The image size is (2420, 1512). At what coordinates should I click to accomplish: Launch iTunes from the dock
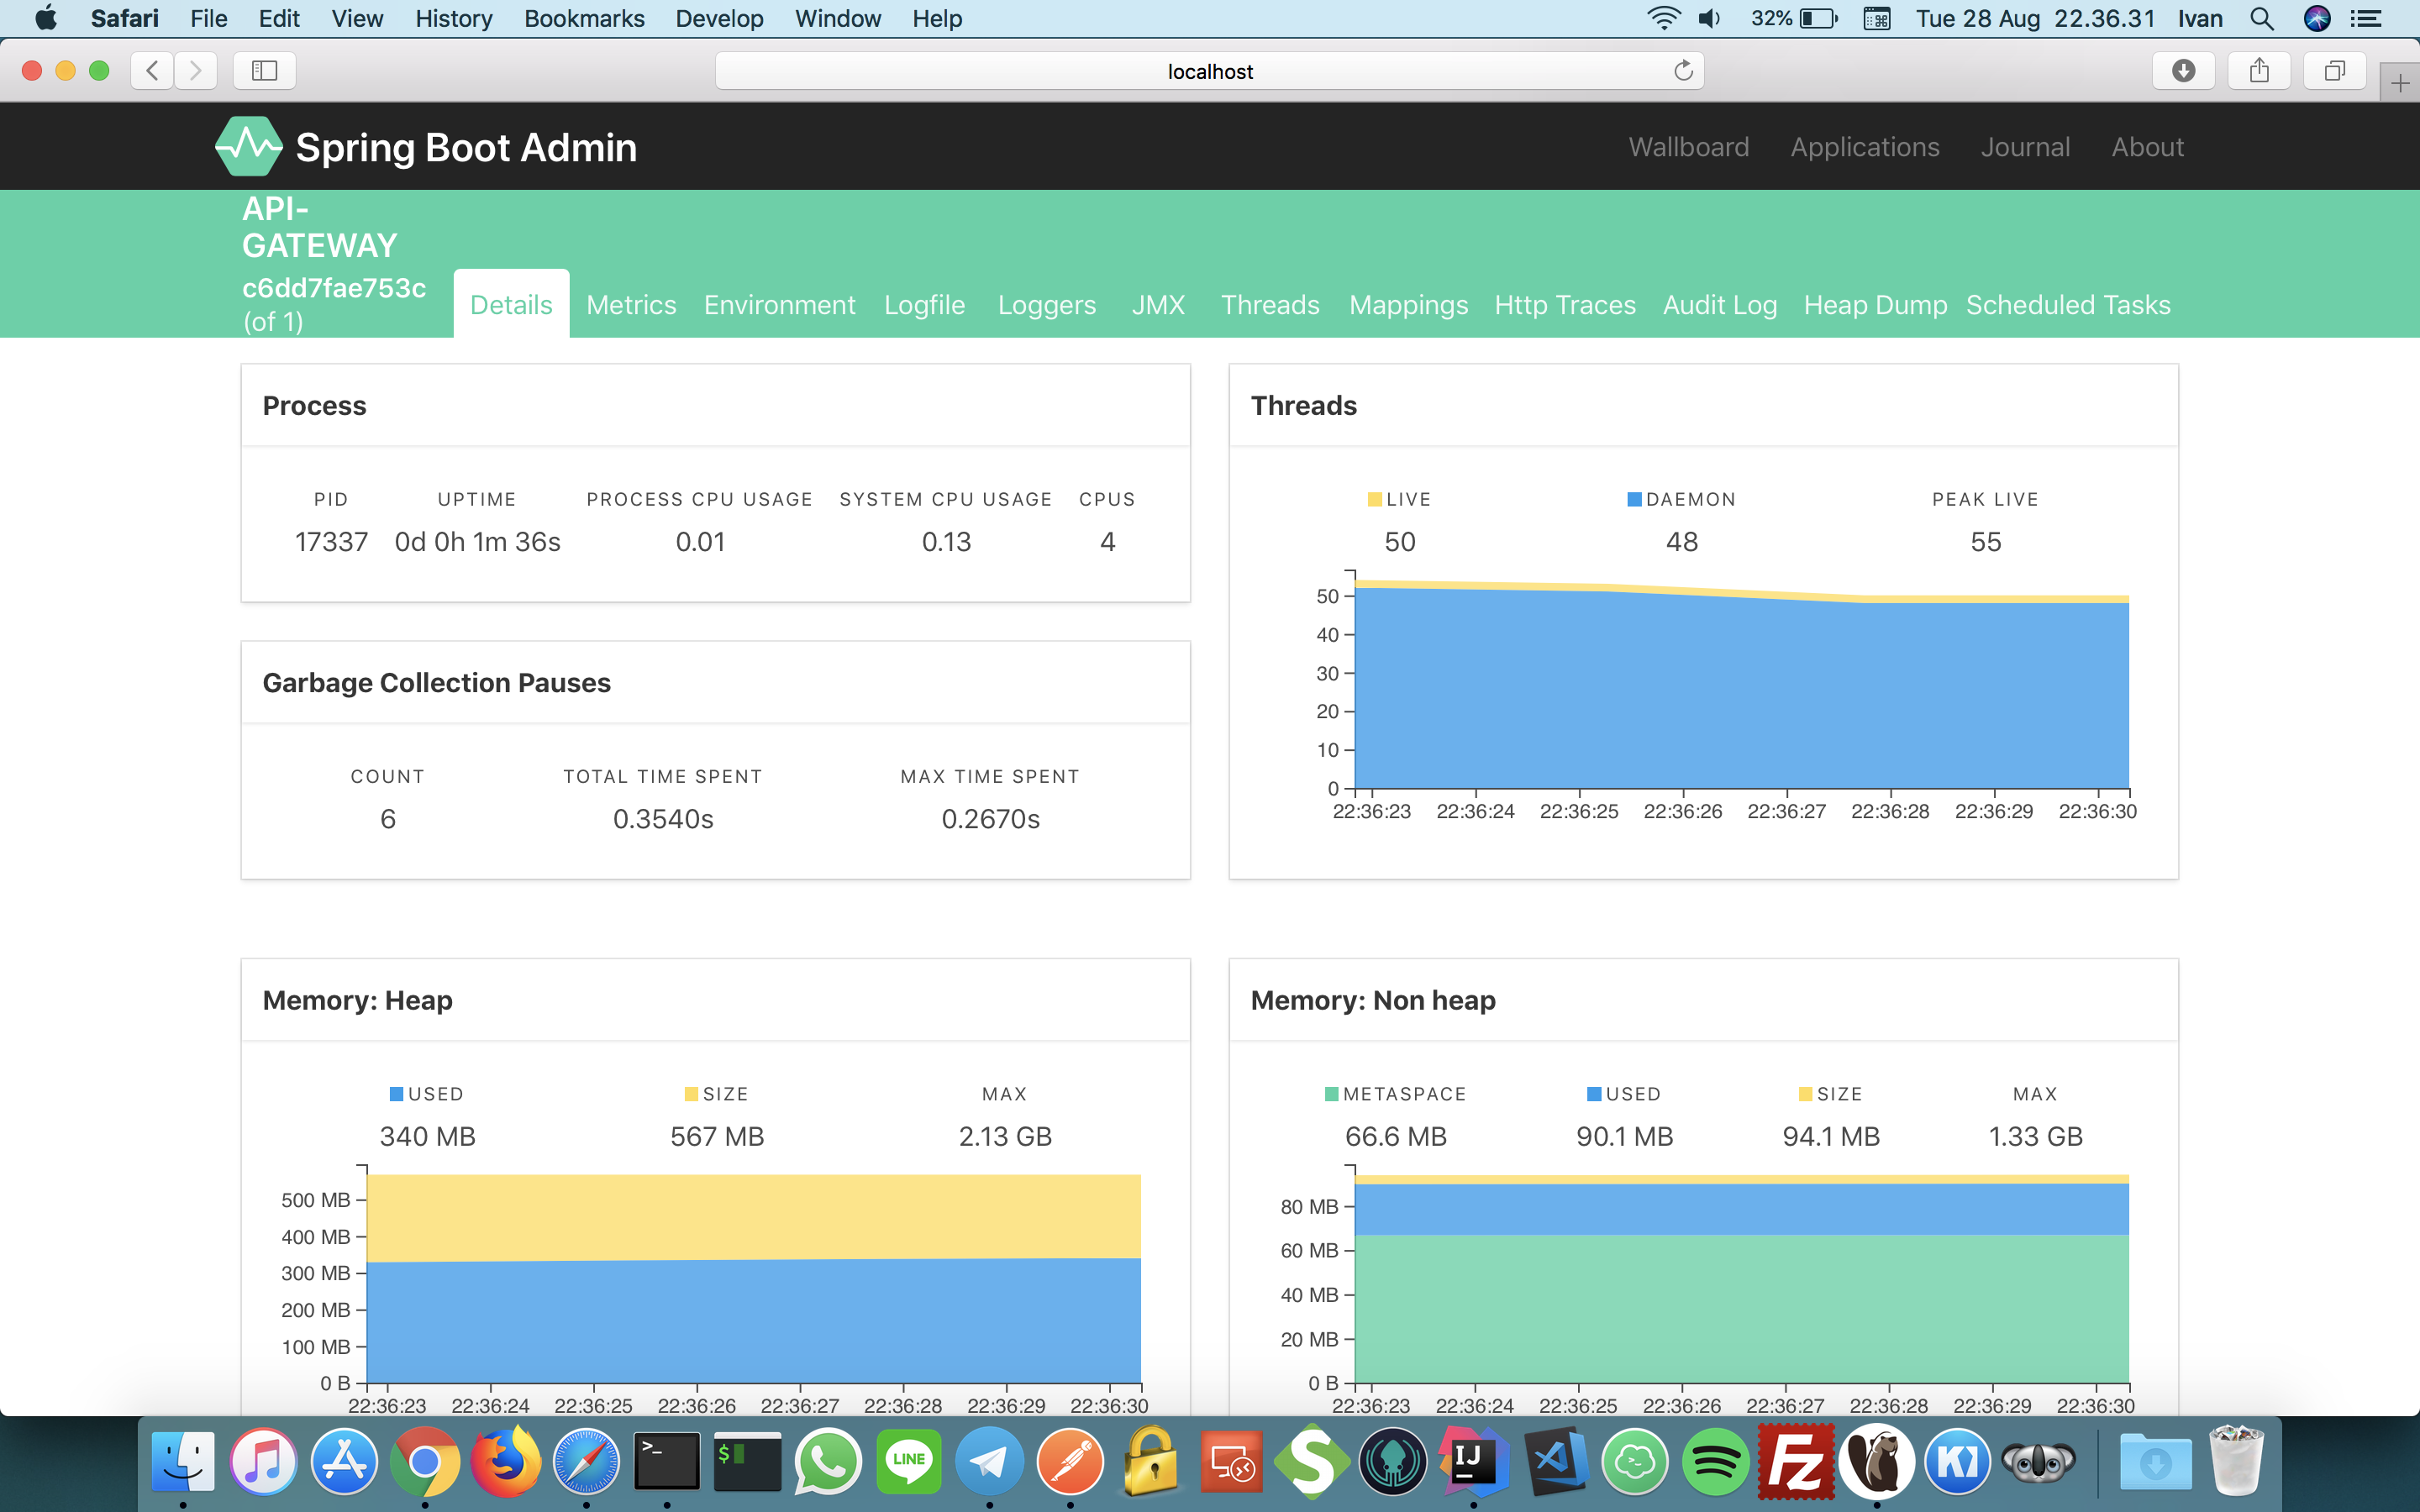coord(264,1461)
